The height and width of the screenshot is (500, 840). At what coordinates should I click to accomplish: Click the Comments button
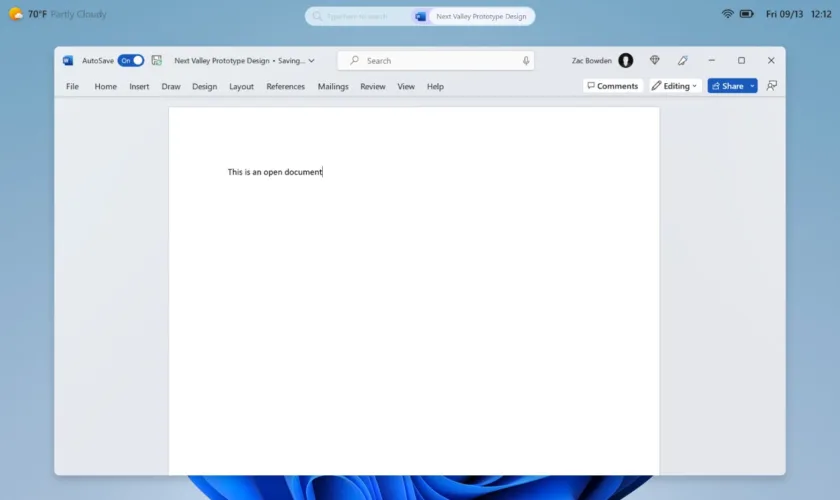tap(612, 86)
